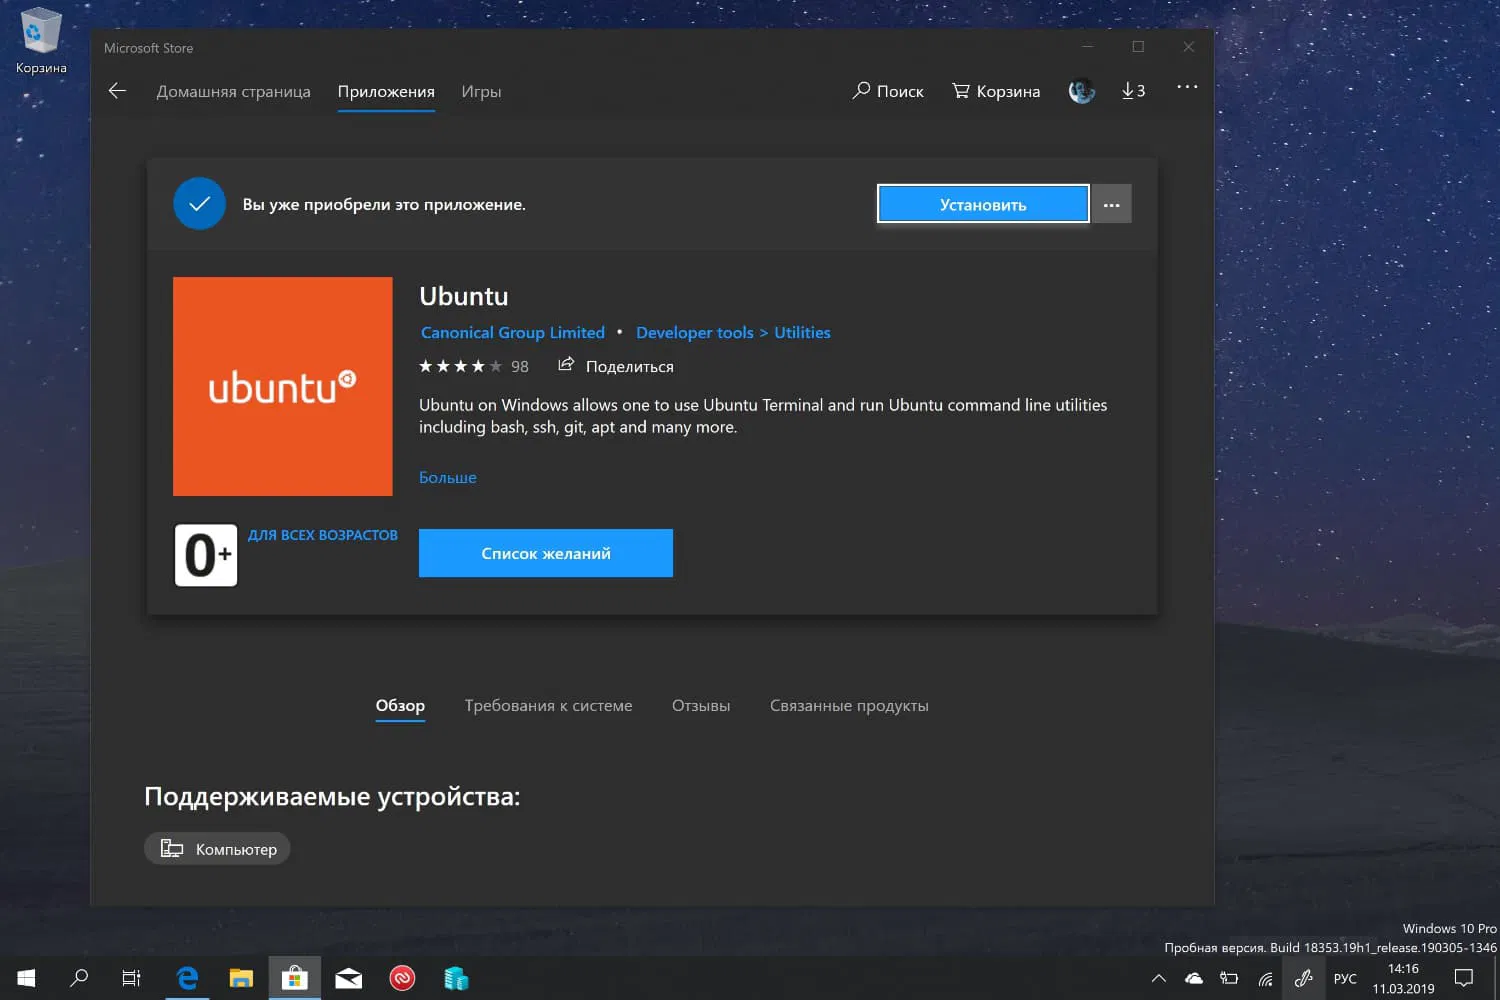This screenshot has height=1000, width=1500.
Task: Open Требования к системе tab
Action: (x=548, y=705)
